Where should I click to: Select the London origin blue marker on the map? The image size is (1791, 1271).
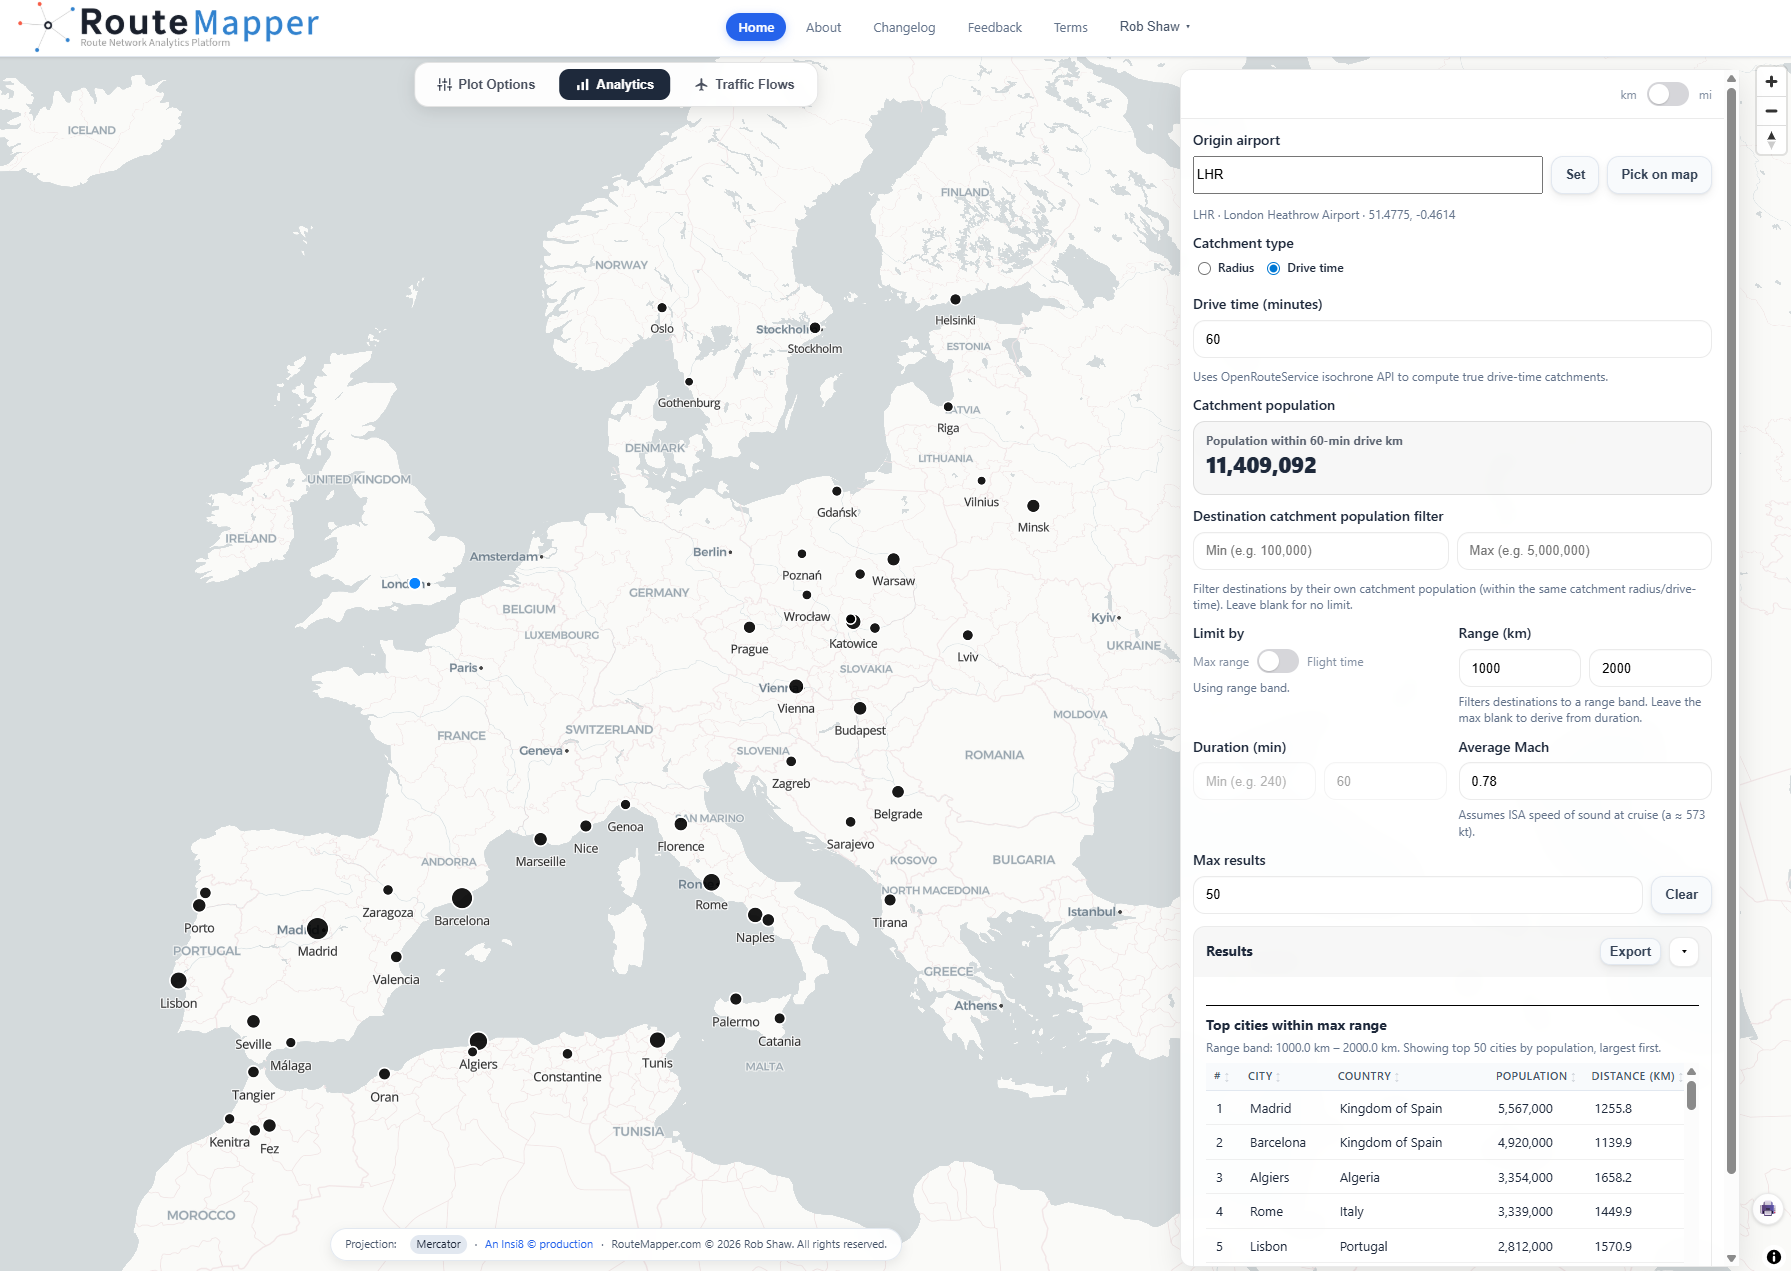pos(415,583)
